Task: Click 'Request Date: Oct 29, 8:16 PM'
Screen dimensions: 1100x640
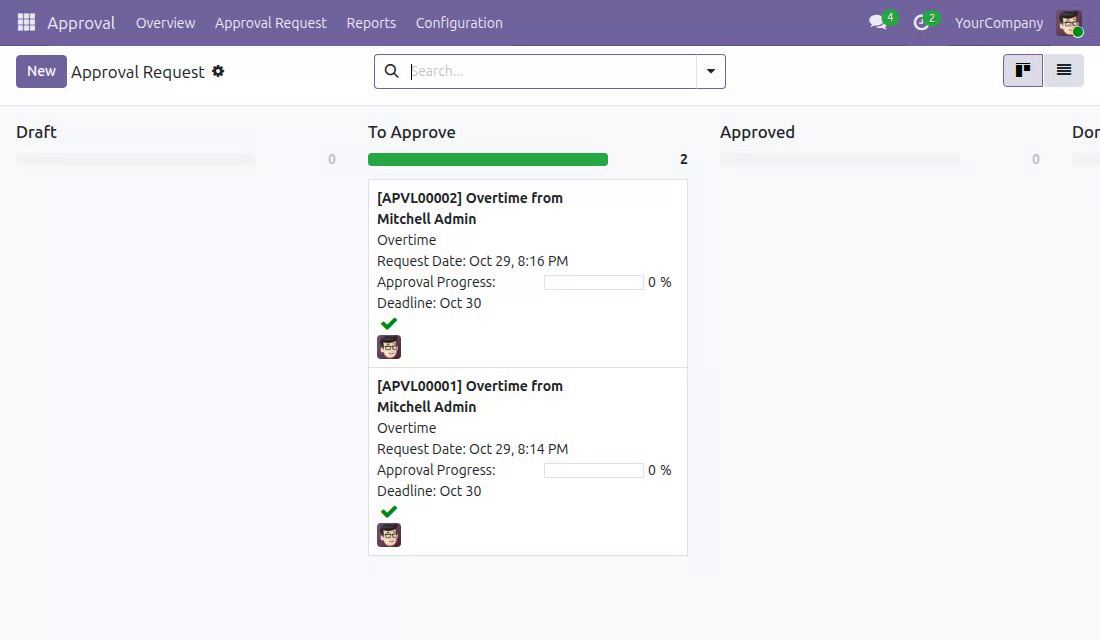Action: pos(472,261)
